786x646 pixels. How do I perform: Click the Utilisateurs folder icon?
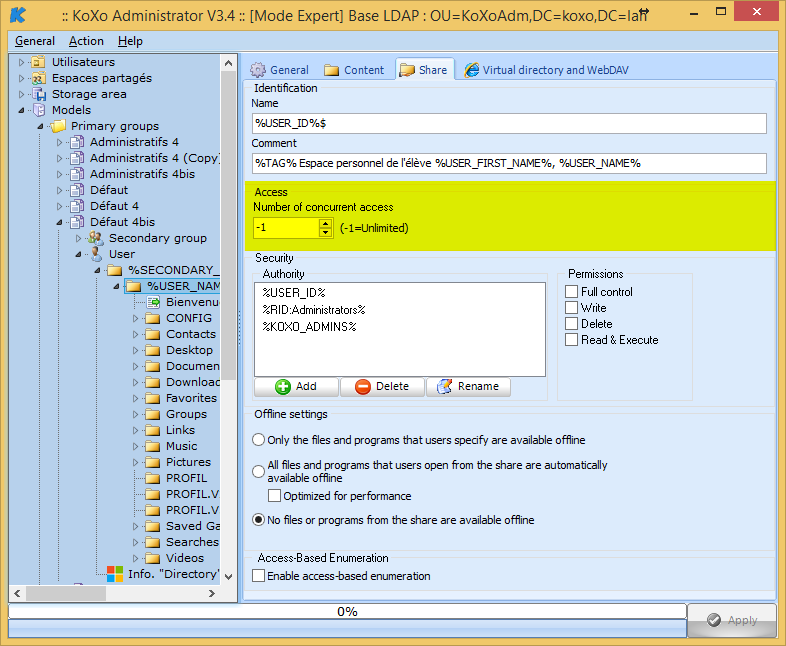pyautogui.click(x=38, y=62)
